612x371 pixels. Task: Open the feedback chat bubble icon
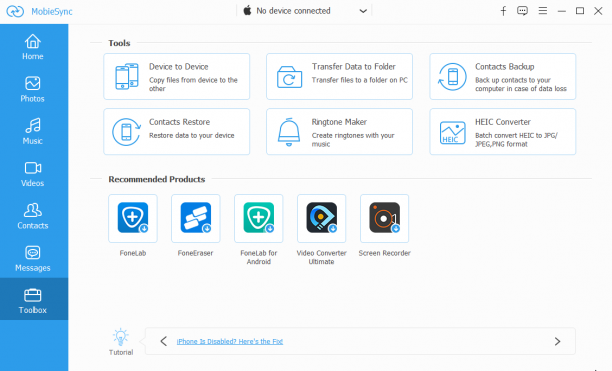[x=522, y=11]
